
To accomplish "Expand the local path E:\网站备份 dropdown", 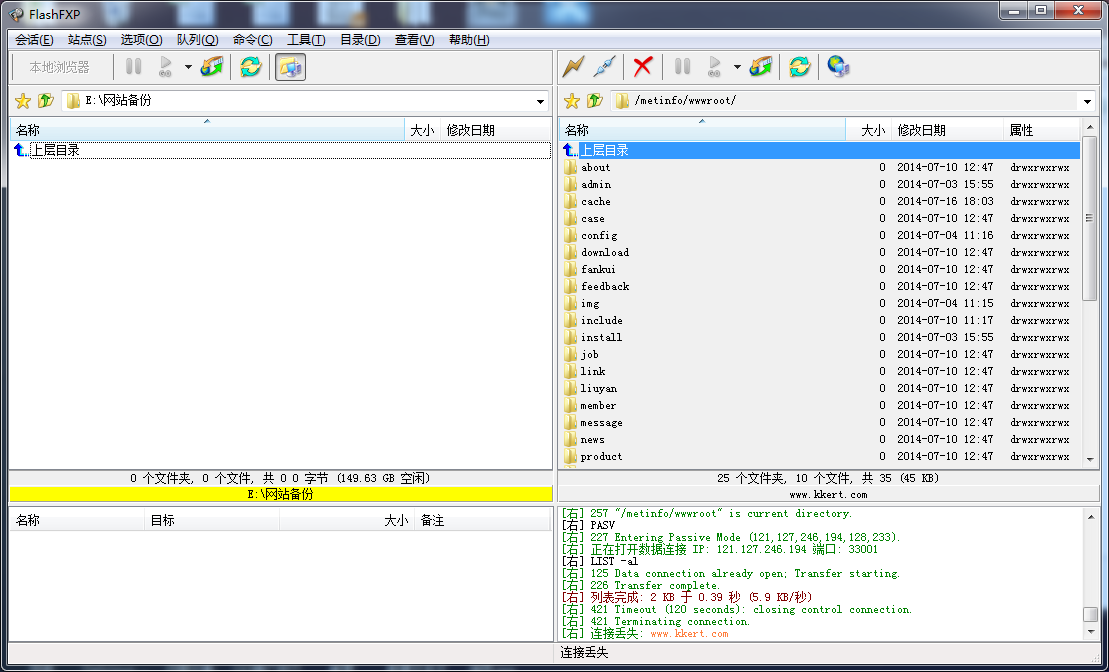I will click(540, 101).
